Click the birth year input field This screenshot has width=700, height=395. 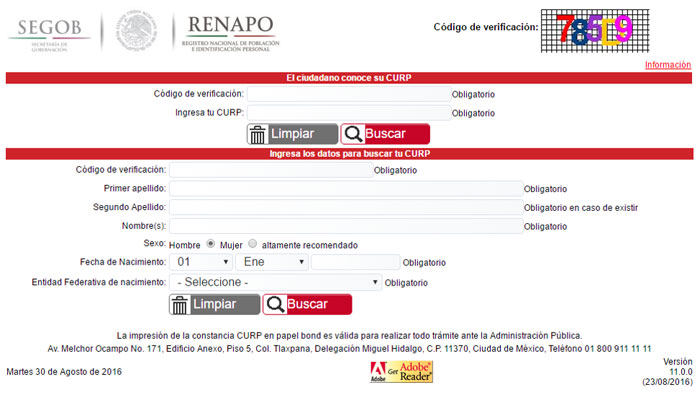355,262
